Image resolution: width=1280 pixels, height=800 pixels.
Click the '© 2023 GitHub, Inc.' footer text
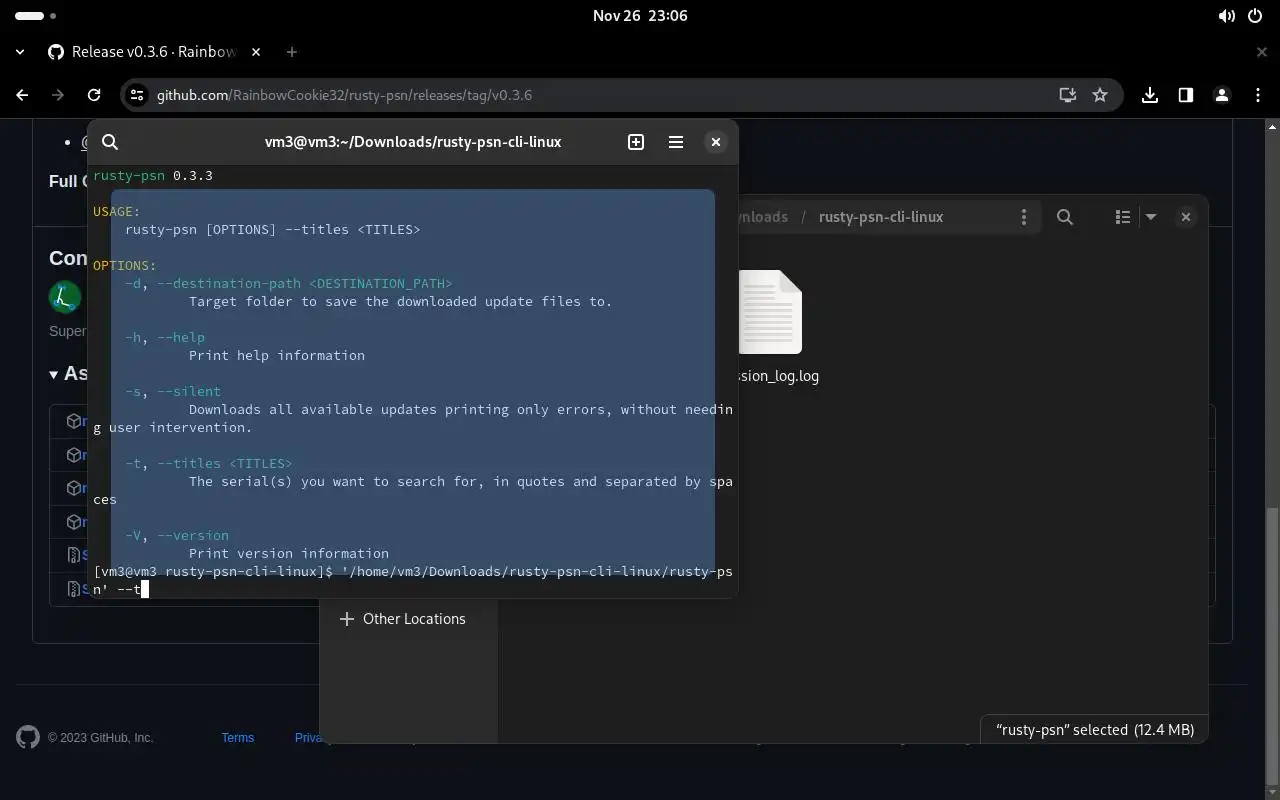pos(100,738)
